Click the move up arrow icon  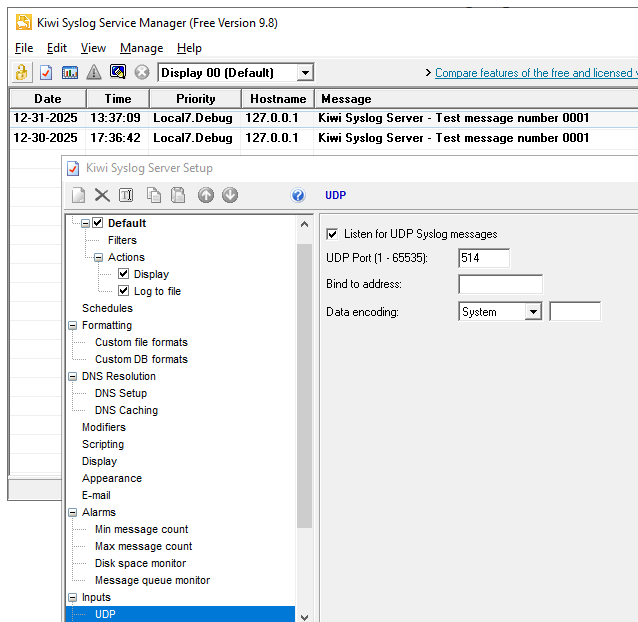(206, 195)
